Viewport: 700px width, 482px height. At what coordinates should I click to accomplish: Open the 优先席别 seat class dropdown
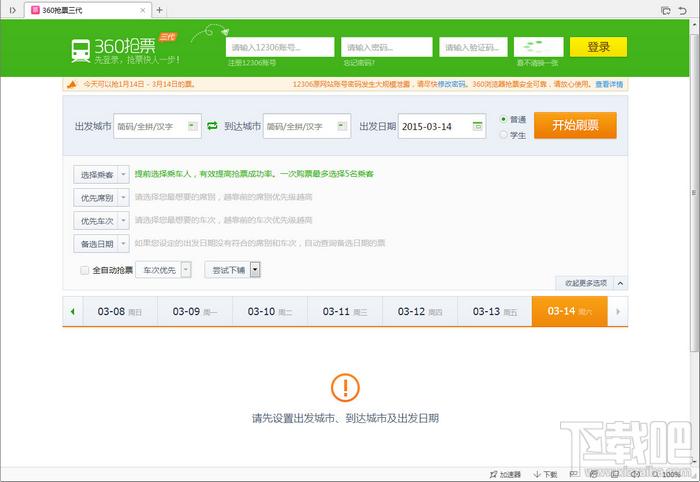pyautogui.click(x=101, y=198)
